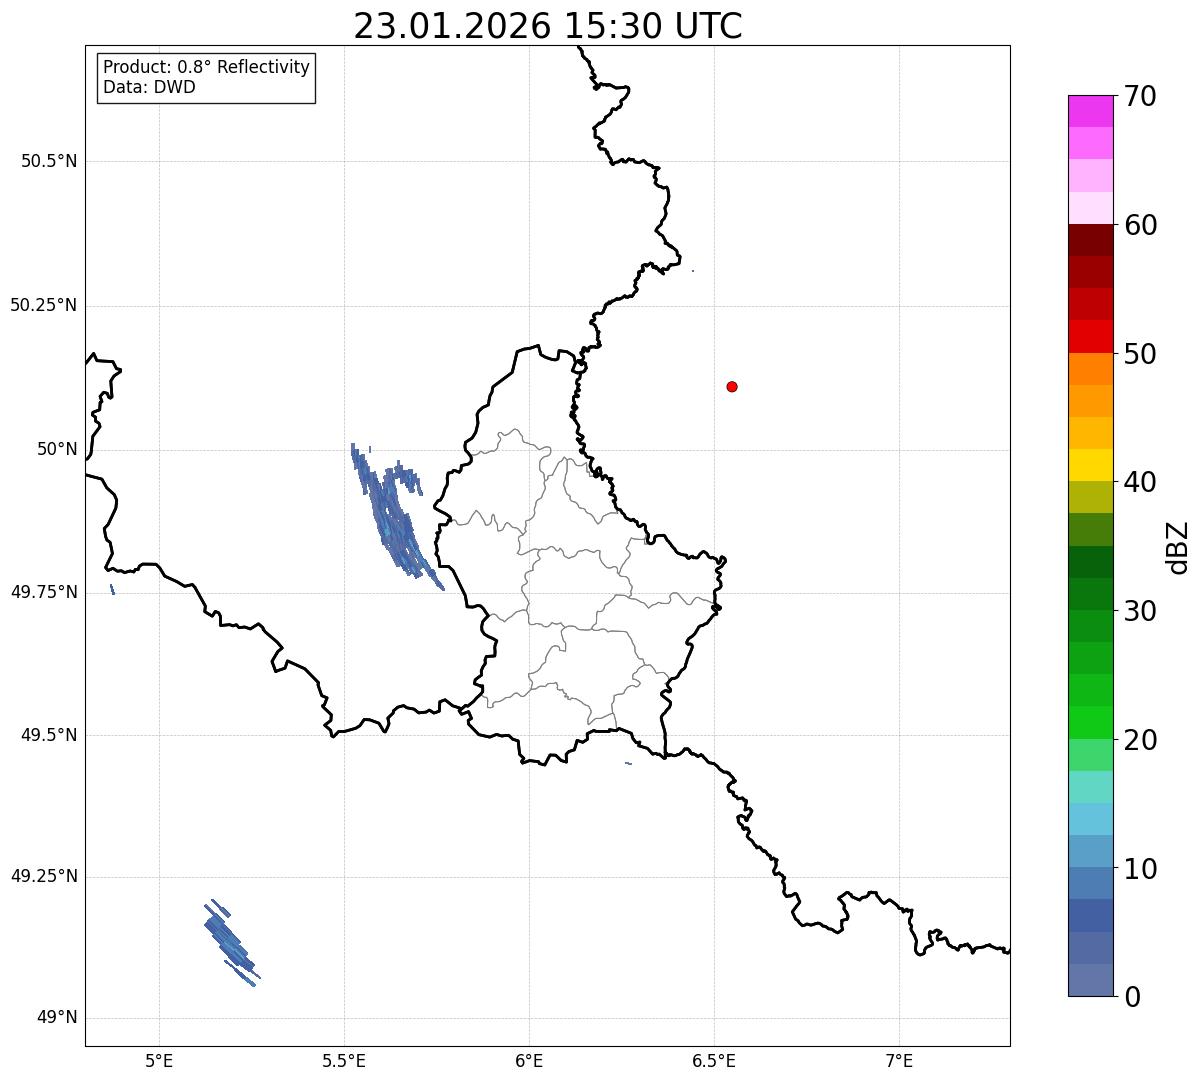
Task: Select the yellow 40 dBZ color band
Action: (1090, 465)
